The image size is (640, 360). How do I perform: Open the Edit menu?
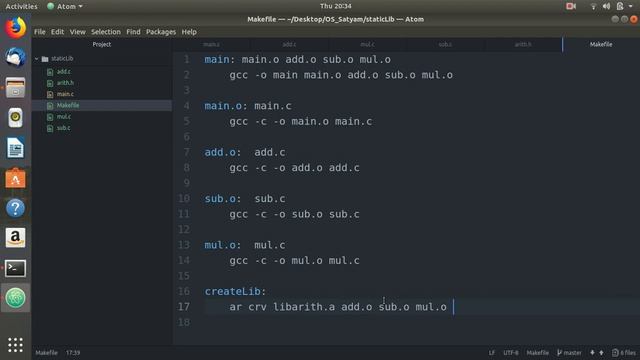pyautogui.click(x=57, y=32)
